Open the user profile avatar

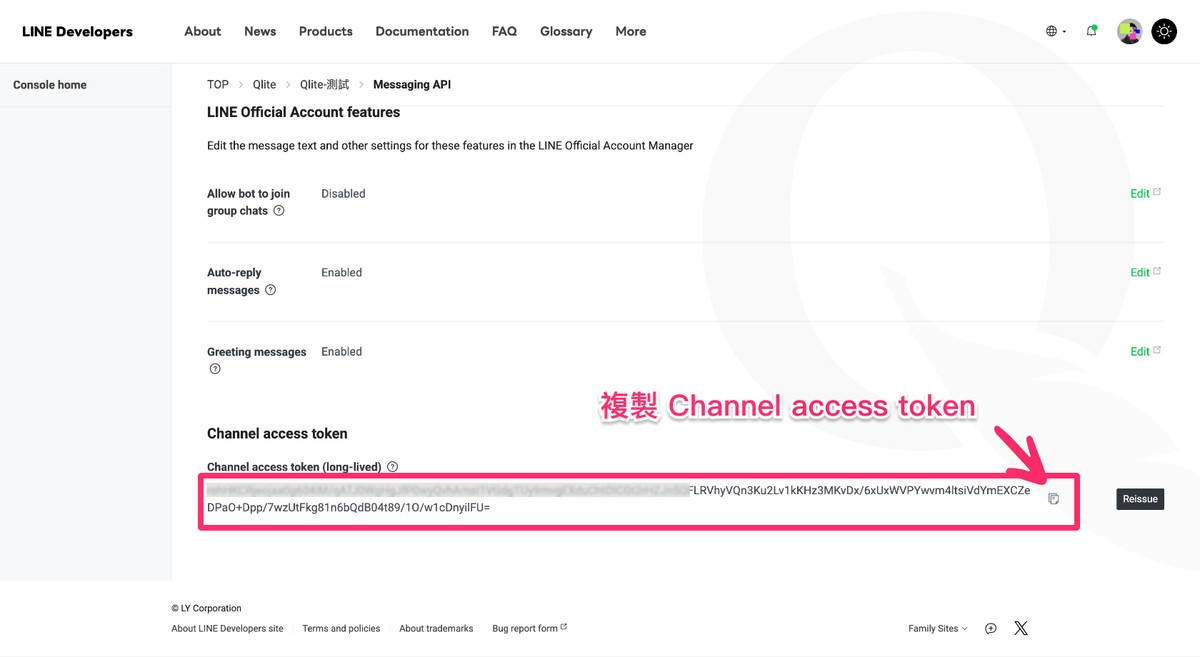(x=1130, y=32)
